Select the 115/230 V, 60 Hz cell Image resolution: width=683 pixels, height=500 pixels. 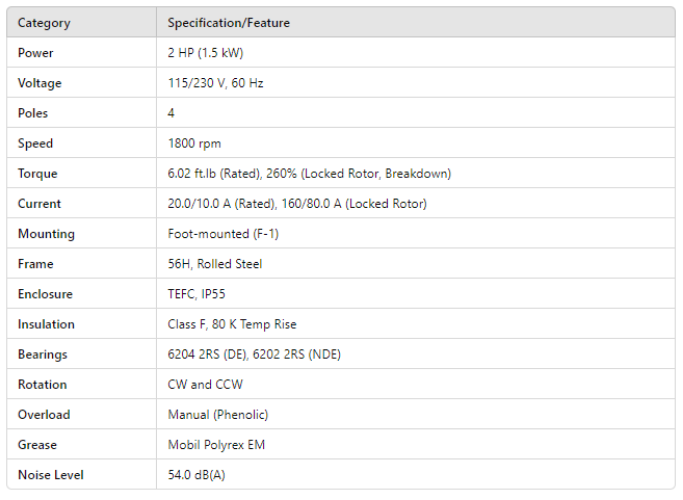[x=216, y=83]
